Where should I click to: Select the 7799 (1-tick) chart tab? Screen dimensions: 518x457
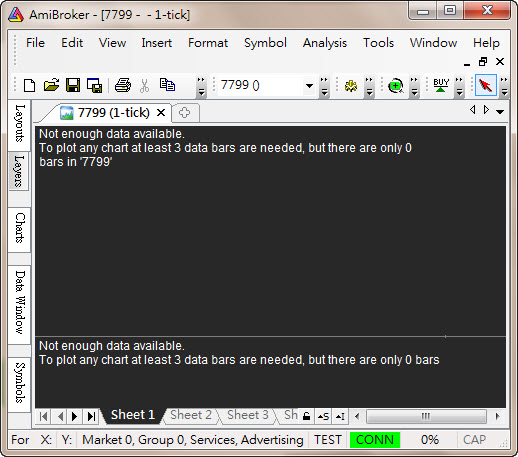tap(113, 113)
